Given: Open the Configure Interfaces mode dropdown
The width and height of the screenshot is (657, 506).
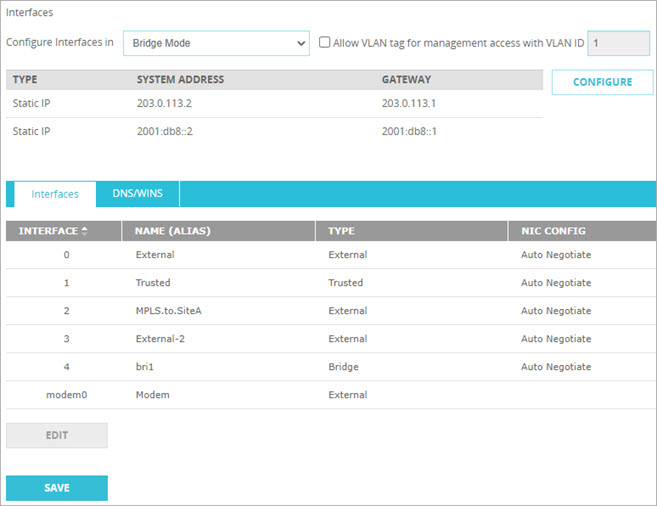Looking at the screenshot, I should pos(216,43).
